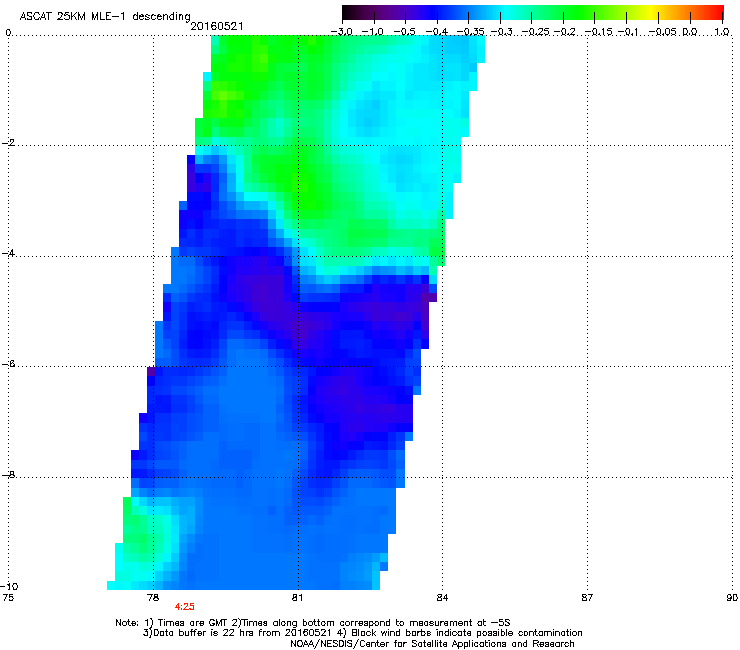
Task: Click the colorbar label -0.15
Action: (x=599, y=32)
